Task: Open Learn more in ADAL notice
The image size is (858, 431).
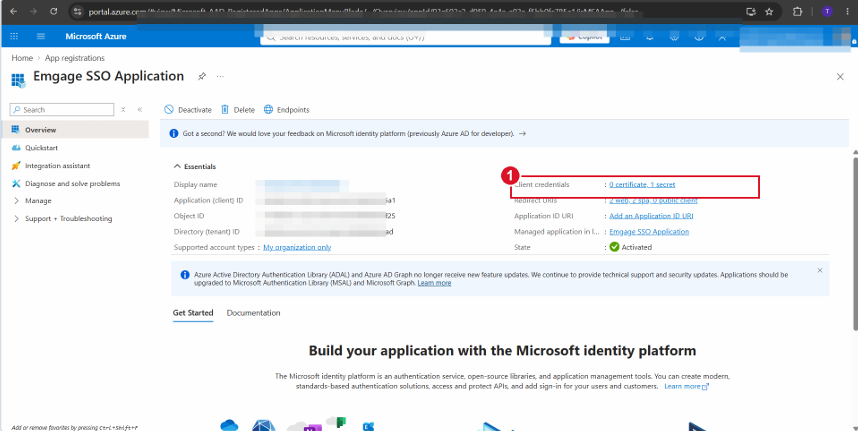Action: pos(434,283)
